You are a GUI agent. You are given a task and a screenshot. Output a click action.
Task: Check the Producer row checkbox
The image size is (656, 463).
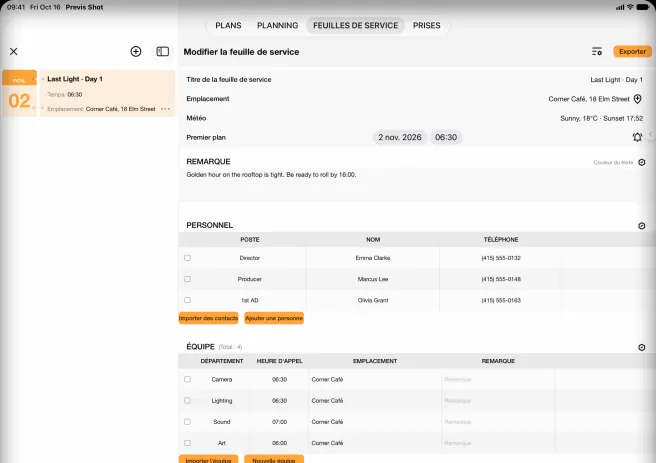pyautogui.click(x=187, y=279)
